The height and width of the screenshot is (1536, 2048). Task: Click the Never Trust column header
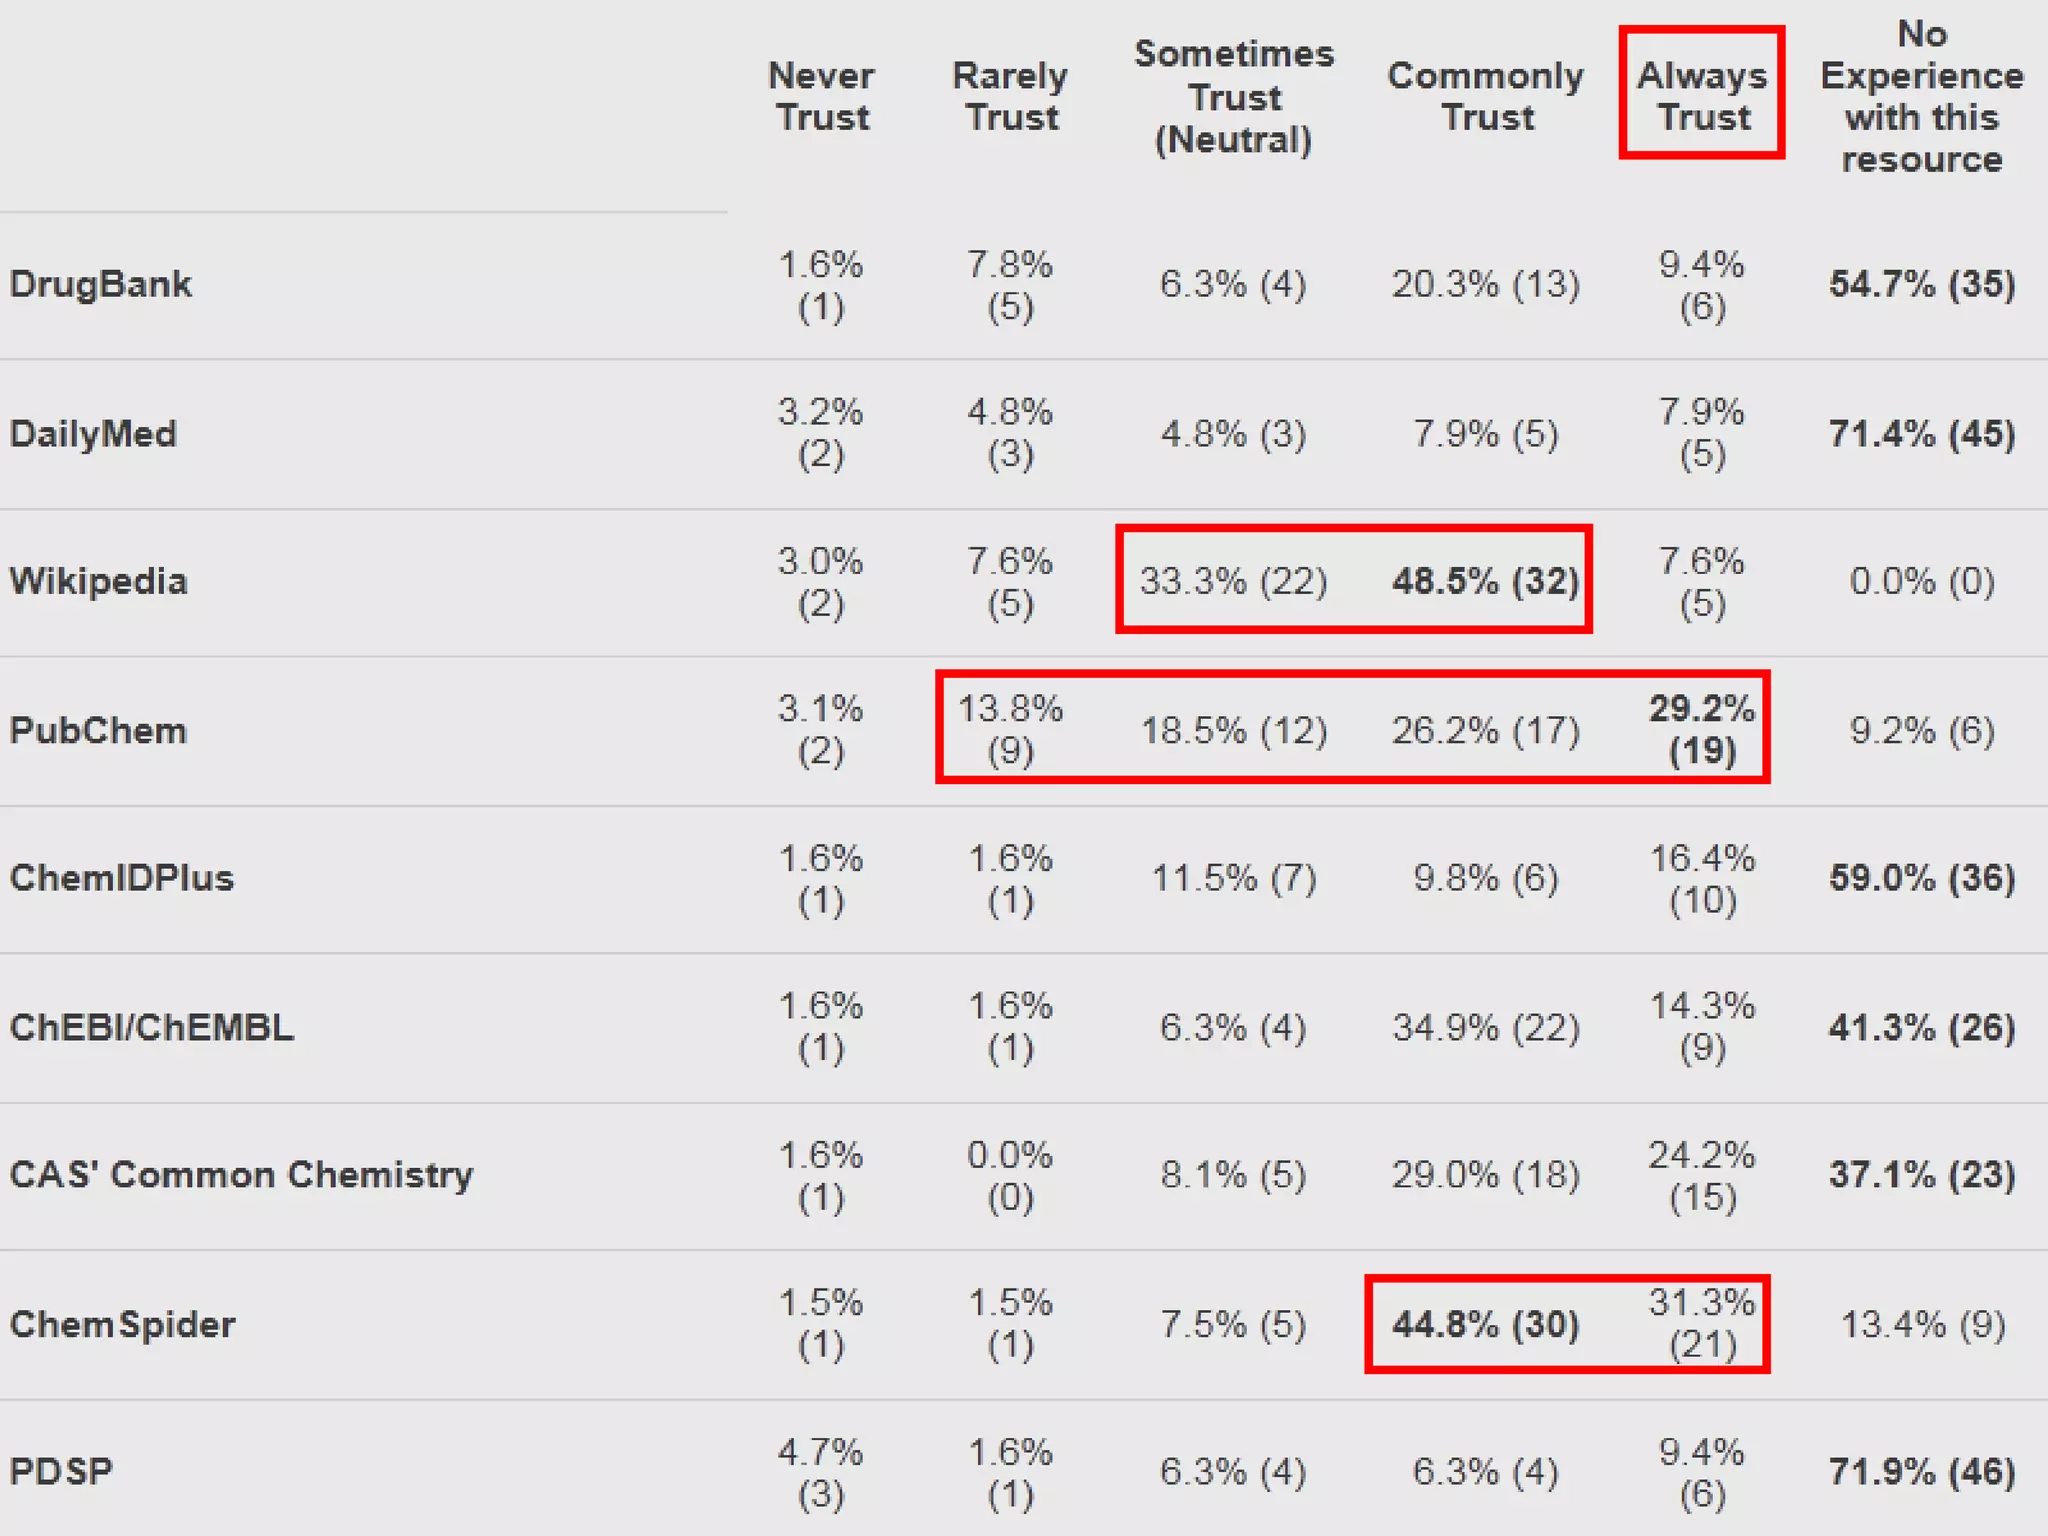coord(821,96)
